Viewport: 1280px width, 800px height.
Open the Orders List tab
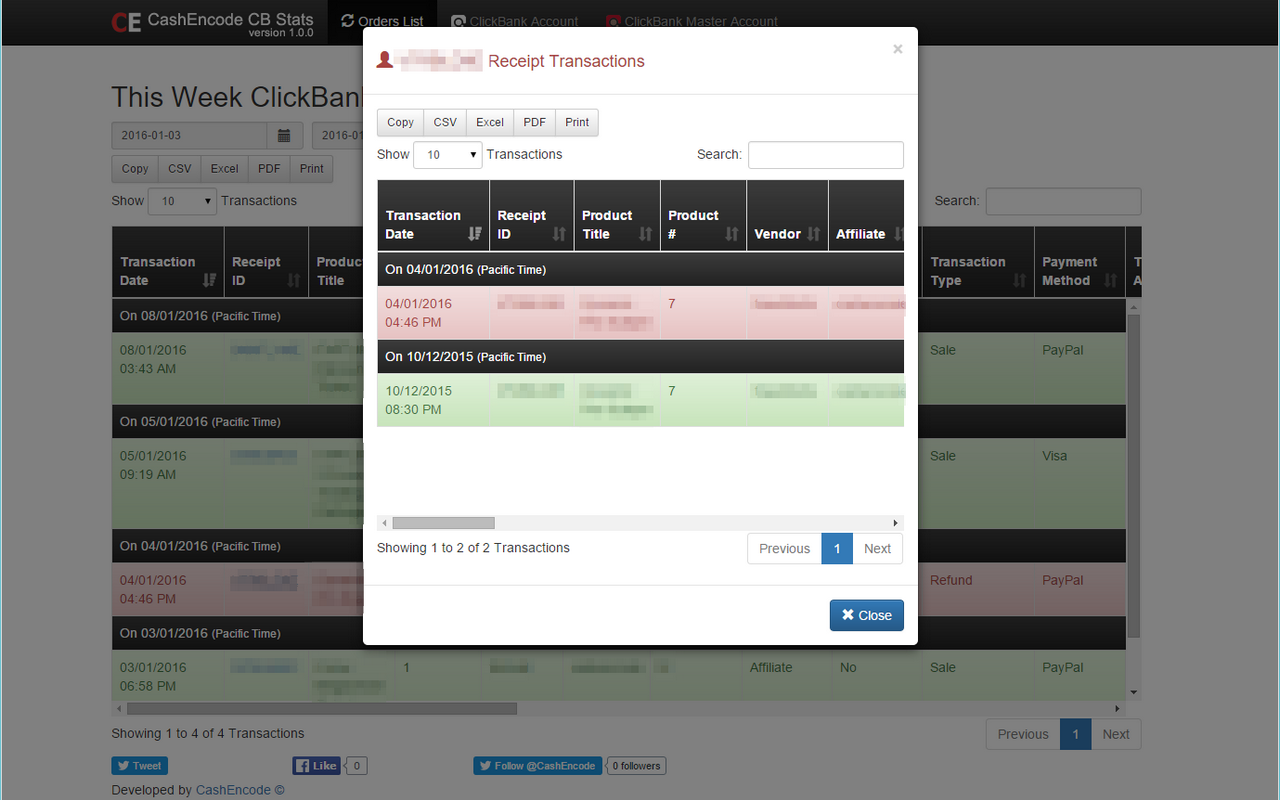(382, 22)
